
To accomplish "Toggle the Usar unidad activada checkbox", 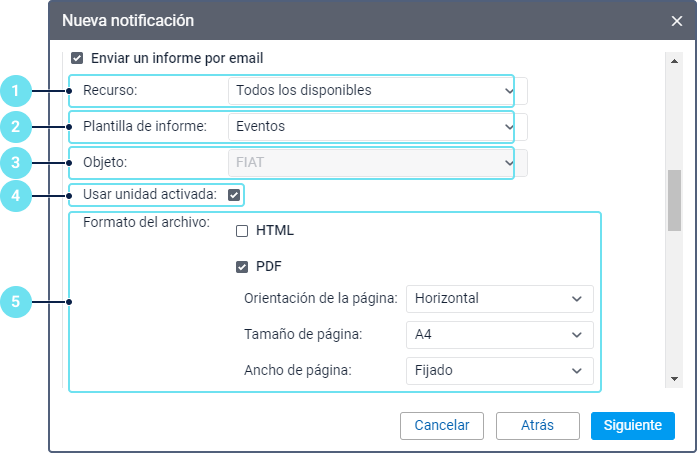I will tap(234, 195).
